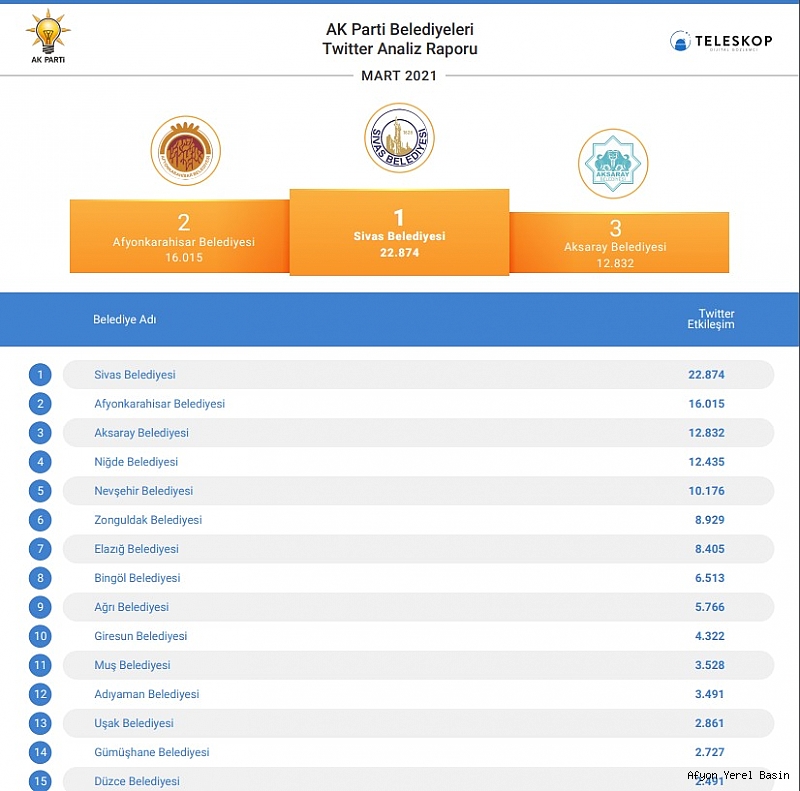Screen dimensions: 800x791
Task: Select the third place Aksaray podium
Action: tap(618, 241)
